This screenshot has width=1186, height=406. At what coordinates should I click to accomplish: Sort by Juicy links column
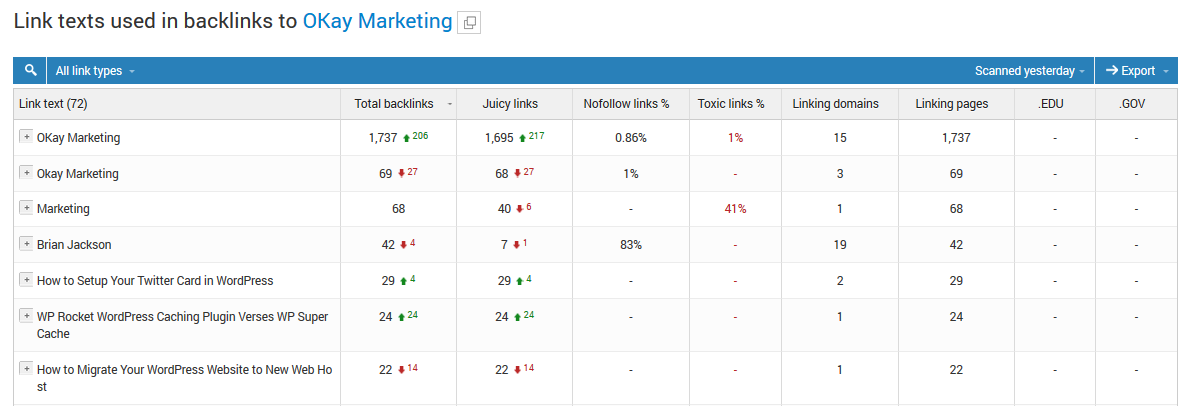click(510, 104)
